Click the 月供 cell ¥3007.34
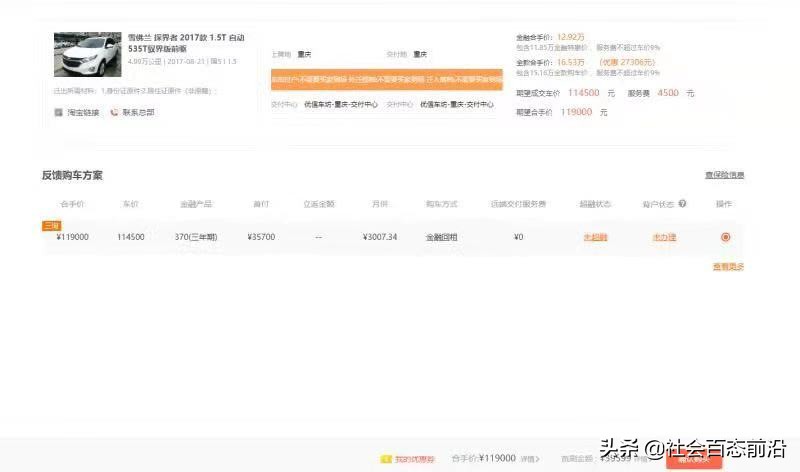The height and width of the screenshot is (472, 800). (x=380, y=237)
